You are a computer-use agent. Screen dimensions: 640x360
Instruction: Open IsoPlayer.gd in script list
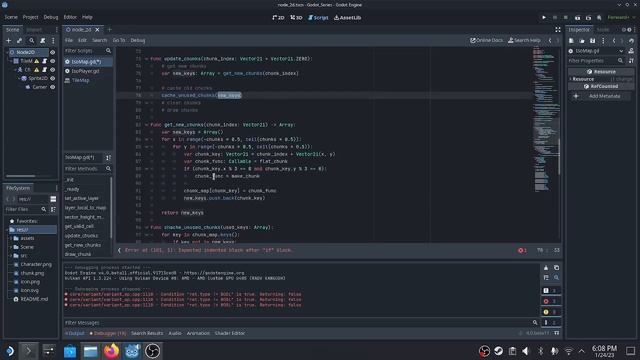tap(85, 71)
